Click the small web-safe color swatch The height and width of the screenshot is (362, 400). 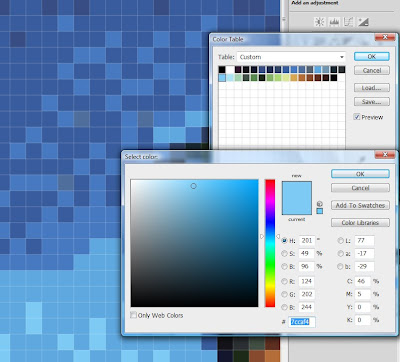320,211
